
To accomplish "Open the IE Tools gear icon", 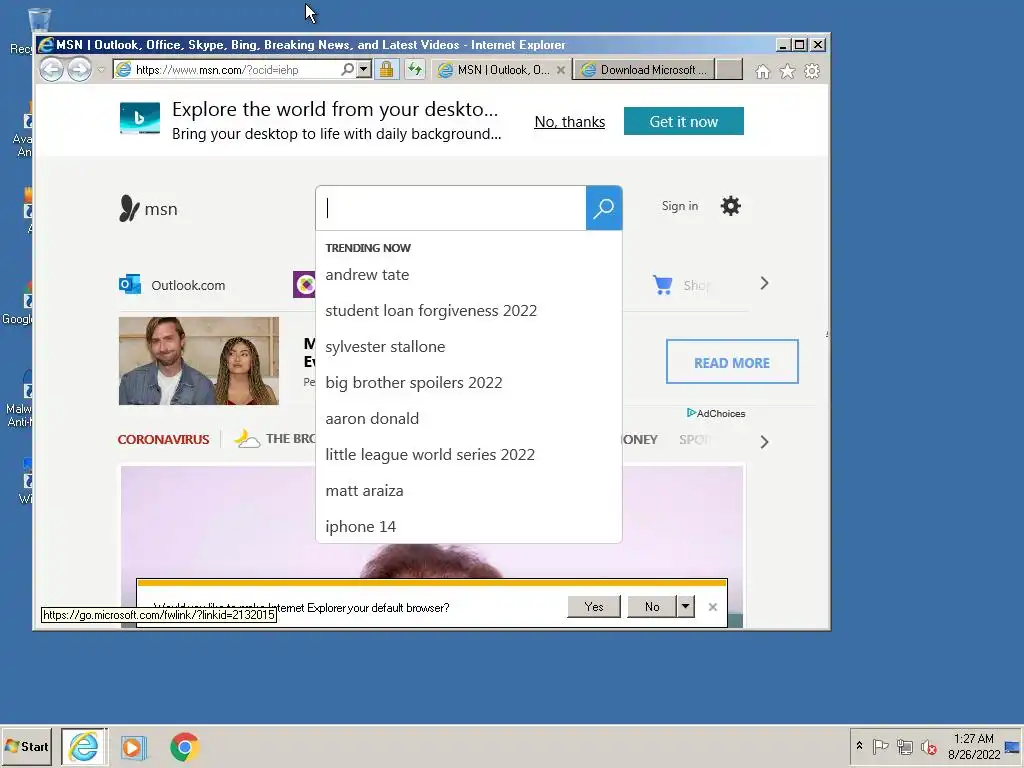I will tap(812, 71).
